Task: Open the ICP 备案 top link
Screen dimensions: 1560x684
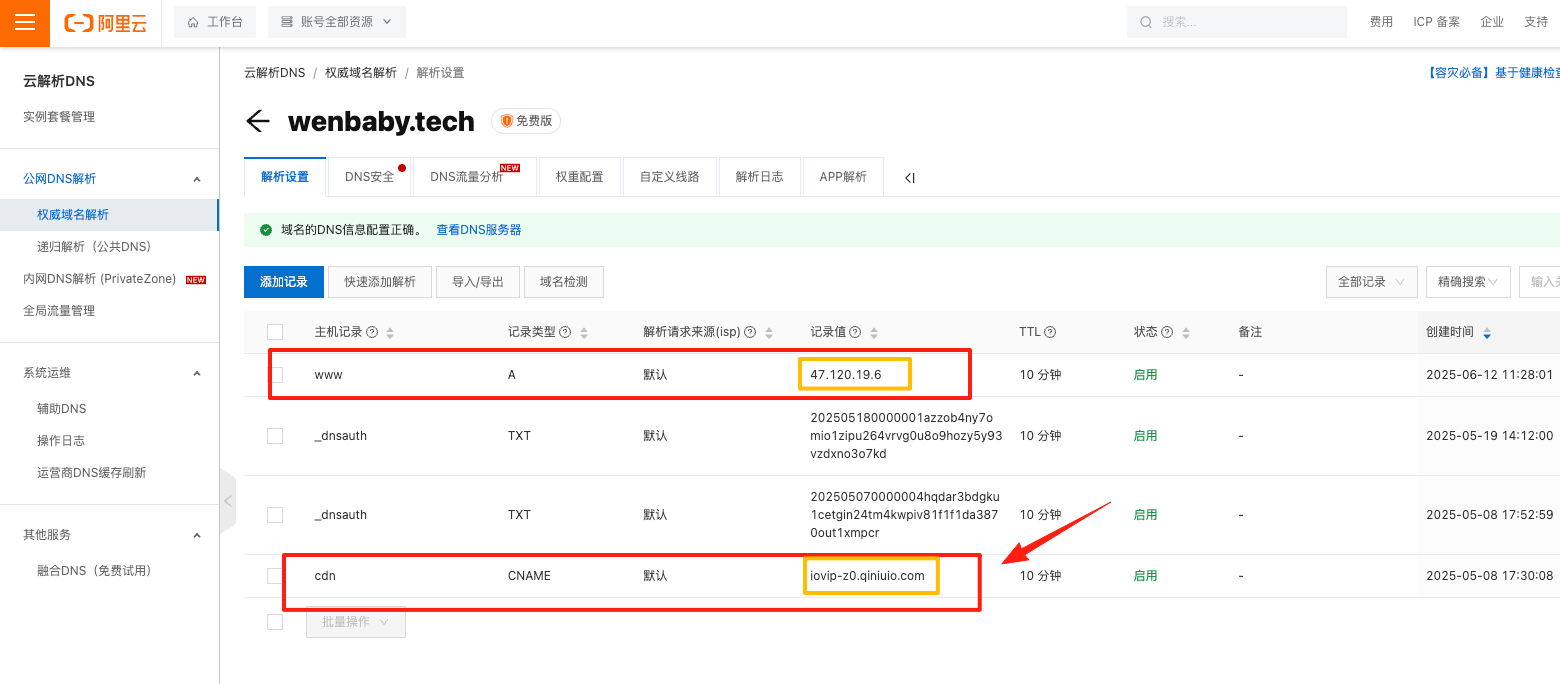Action: [x=1437, y=22]
